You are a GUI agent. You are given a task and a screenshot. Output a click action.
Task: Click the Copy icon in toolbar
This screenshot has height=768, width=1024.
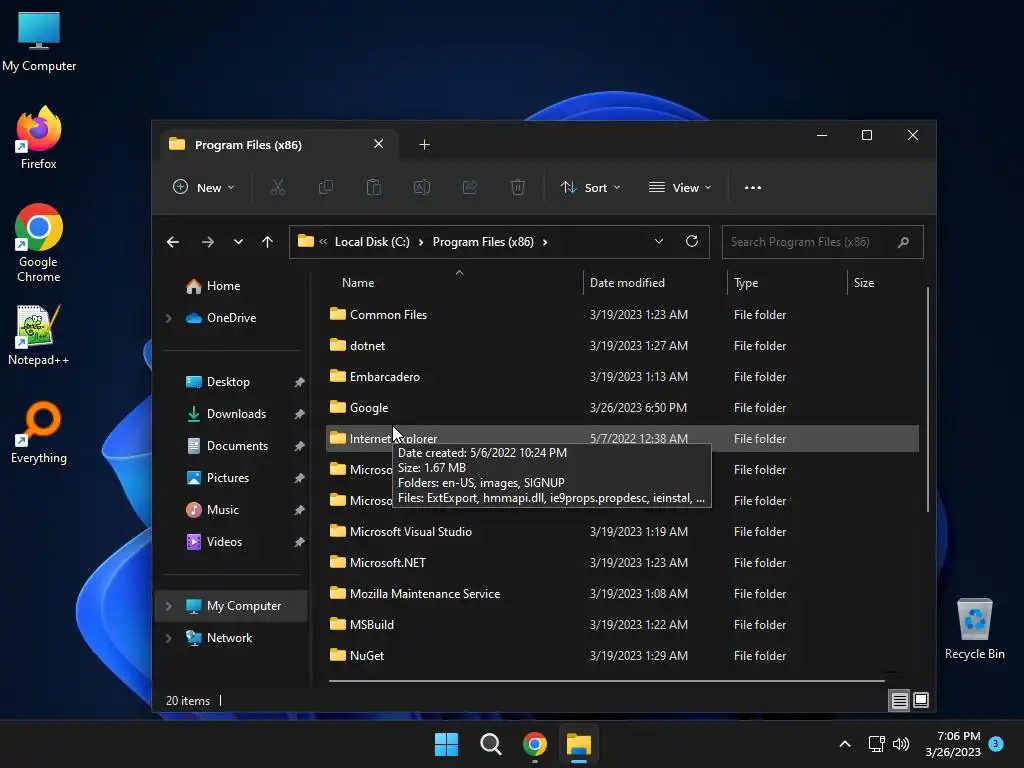click(325, 187)
